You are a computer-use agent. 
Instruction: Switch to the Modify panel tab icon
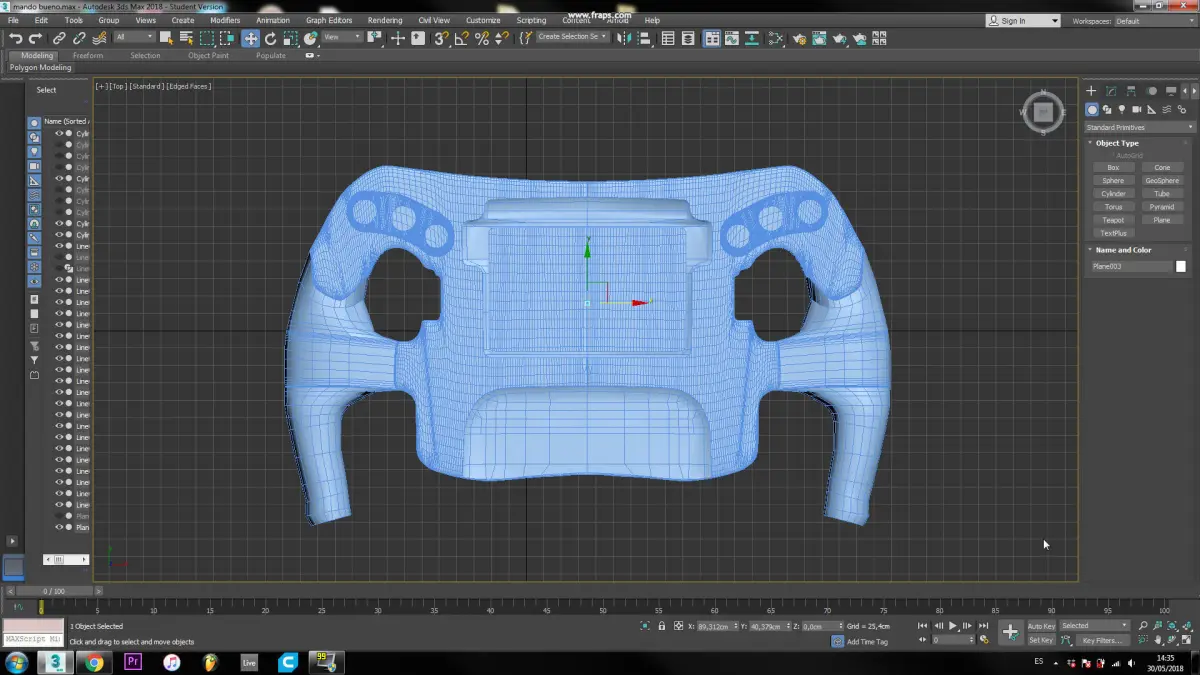pyautogui.click(x=1111, y=91)
